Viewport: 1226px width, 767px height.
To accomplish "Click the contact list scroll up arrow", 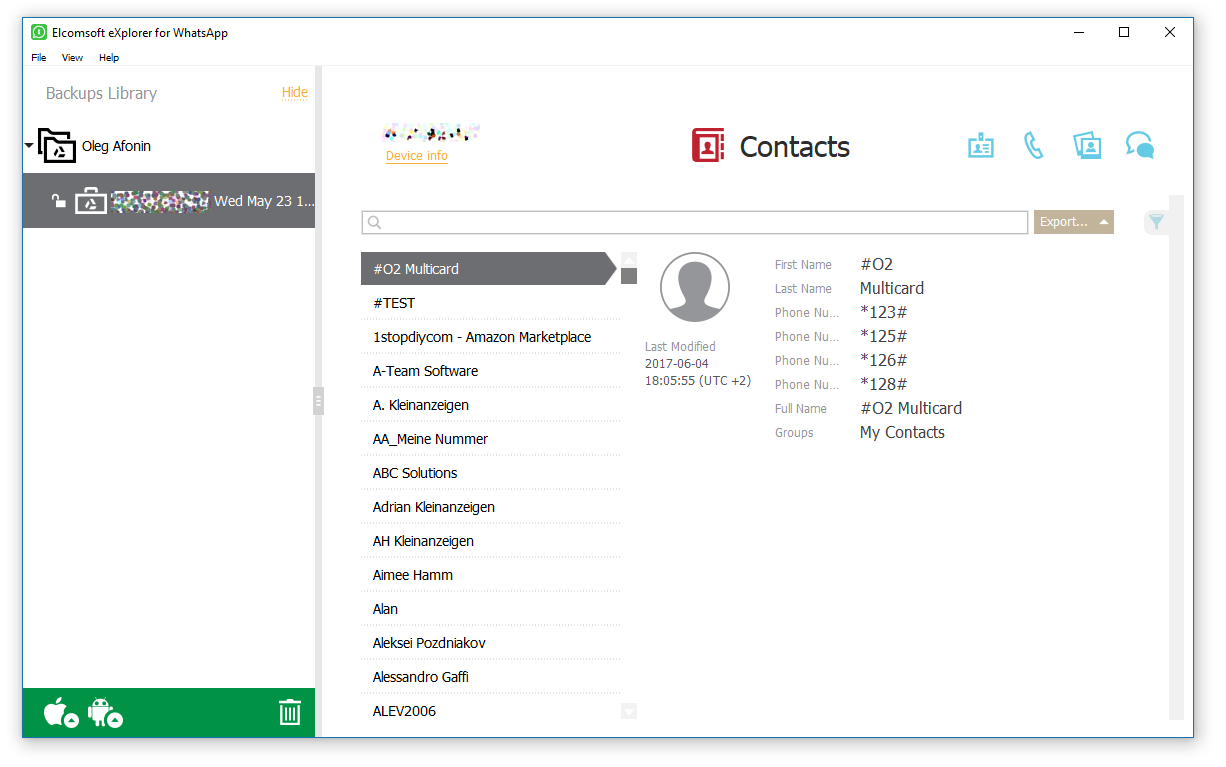I will (x=629, y=259).
